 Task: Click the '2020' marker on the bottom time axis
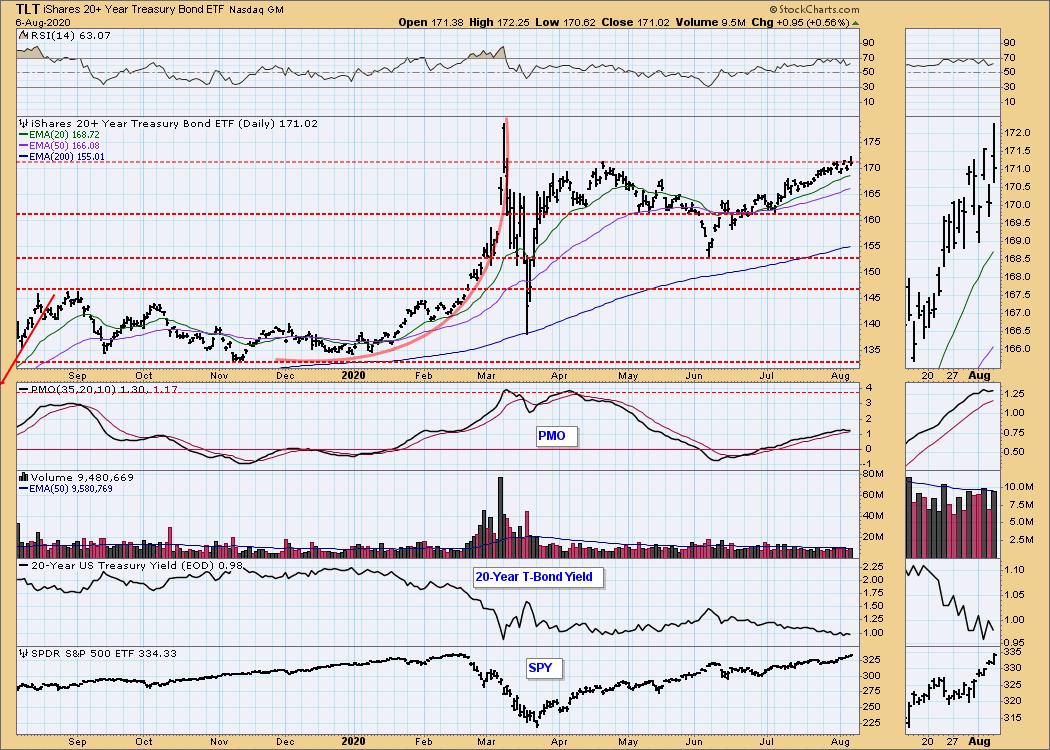(x=353, y=741)
